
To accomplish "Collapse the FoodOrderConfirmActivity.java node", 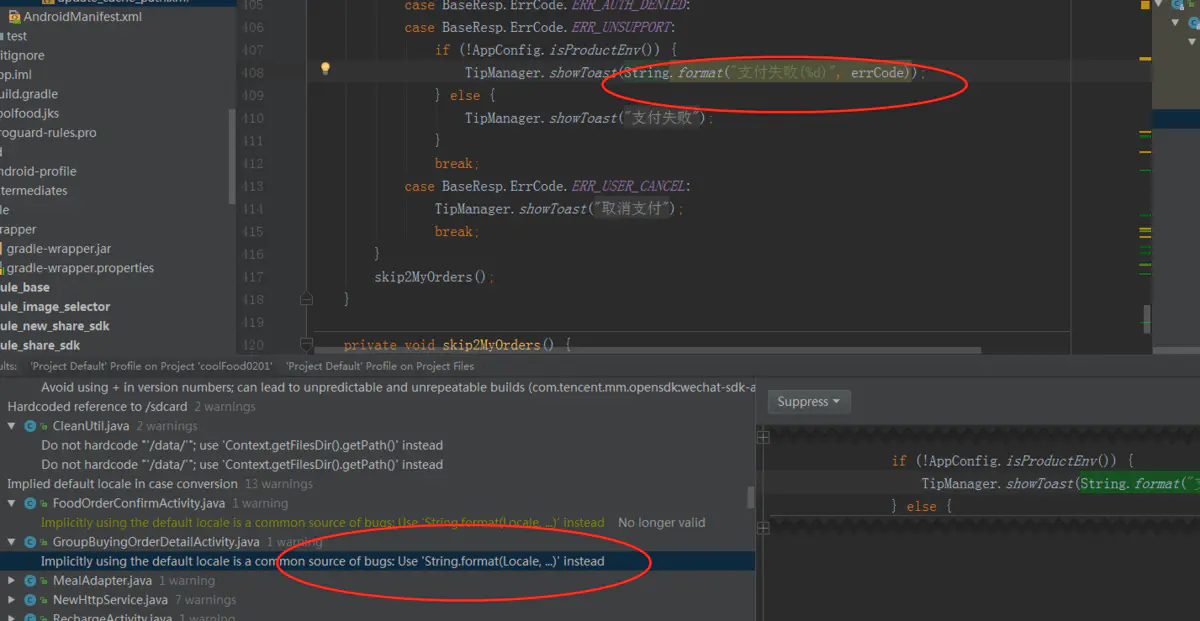I will pos(11,503).
